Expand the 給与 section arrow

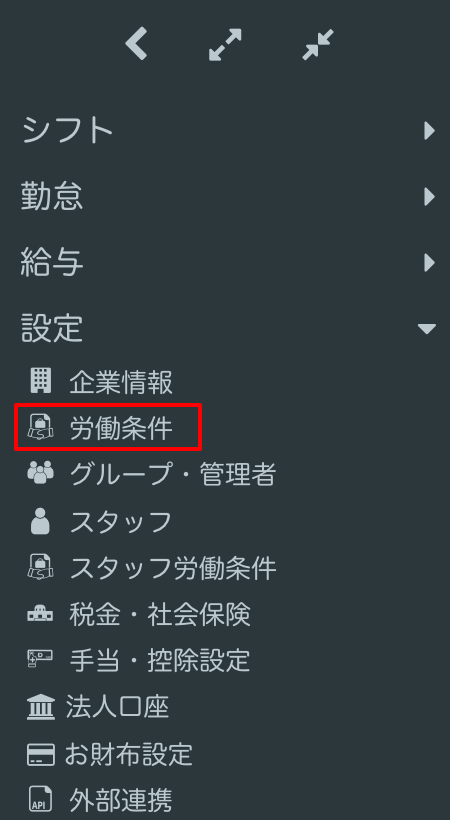click(x=430, y=263)
